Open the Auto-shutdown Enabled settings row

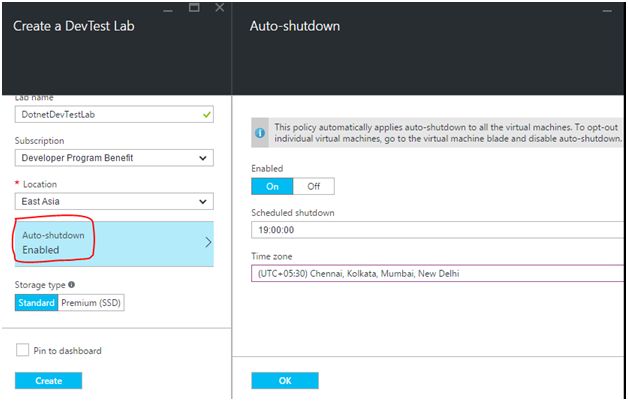tap(114, 242)
